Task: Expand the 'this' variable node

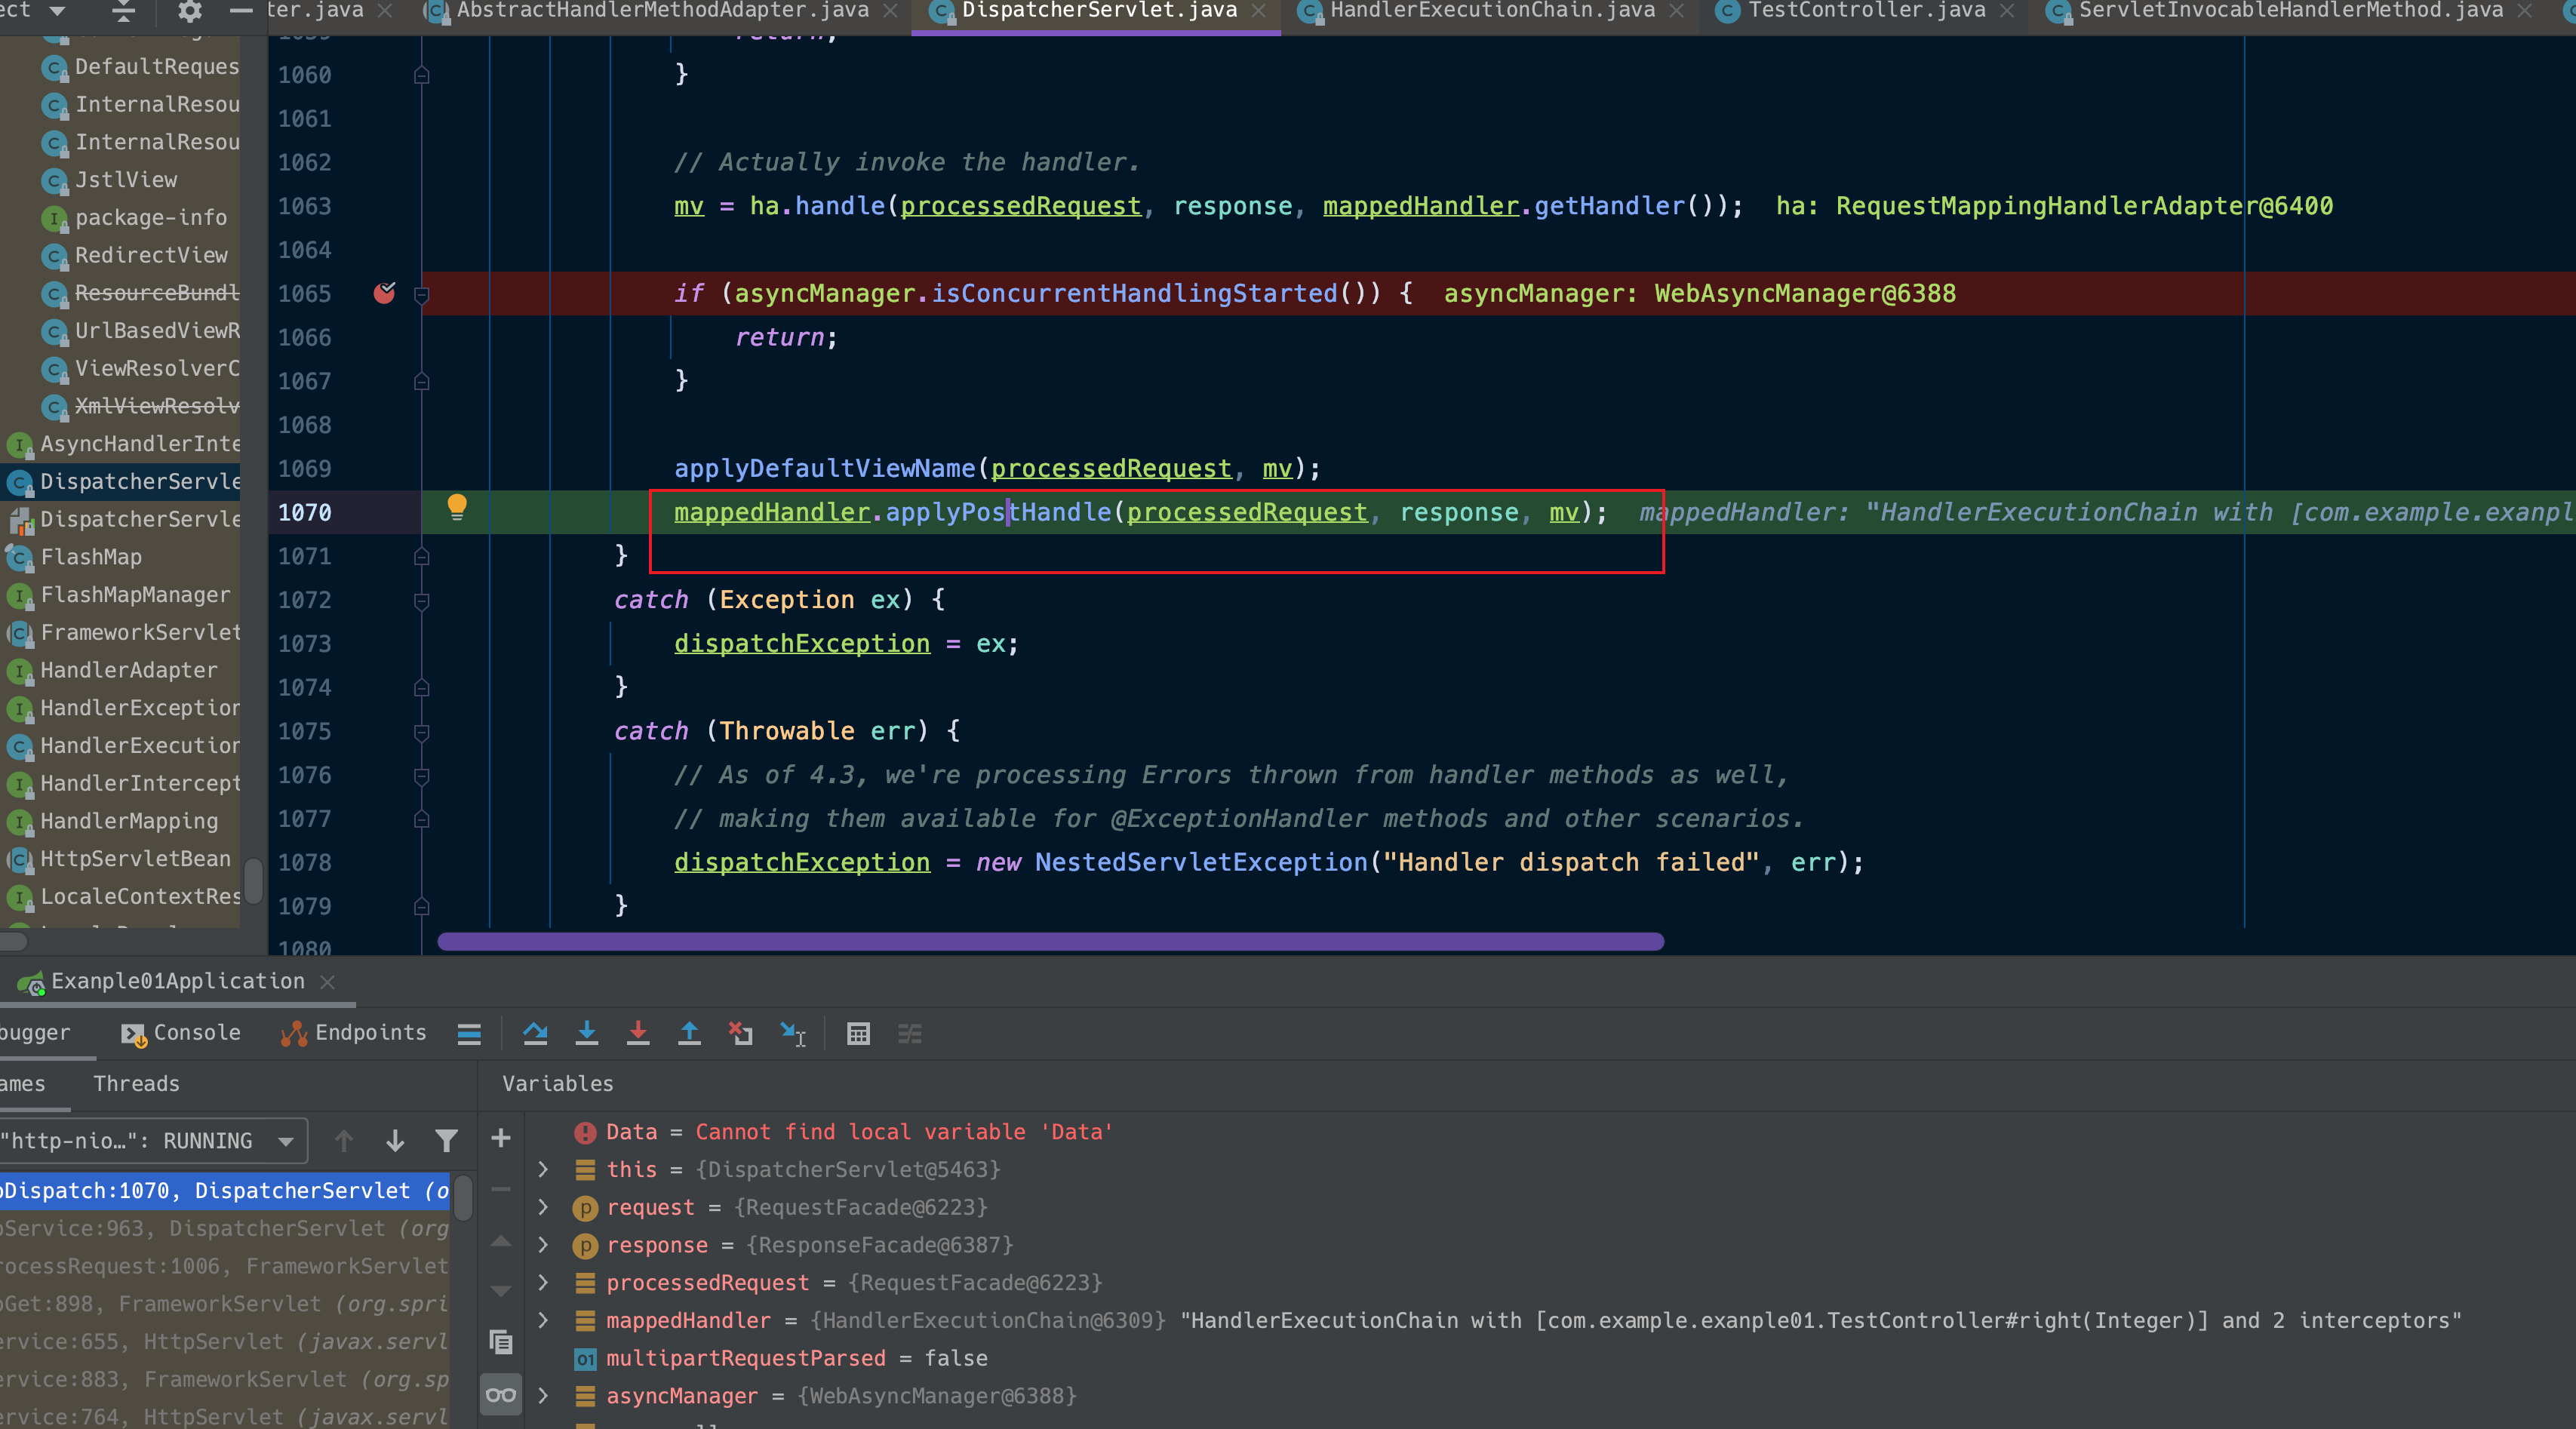Action: tap(543, 1169)
